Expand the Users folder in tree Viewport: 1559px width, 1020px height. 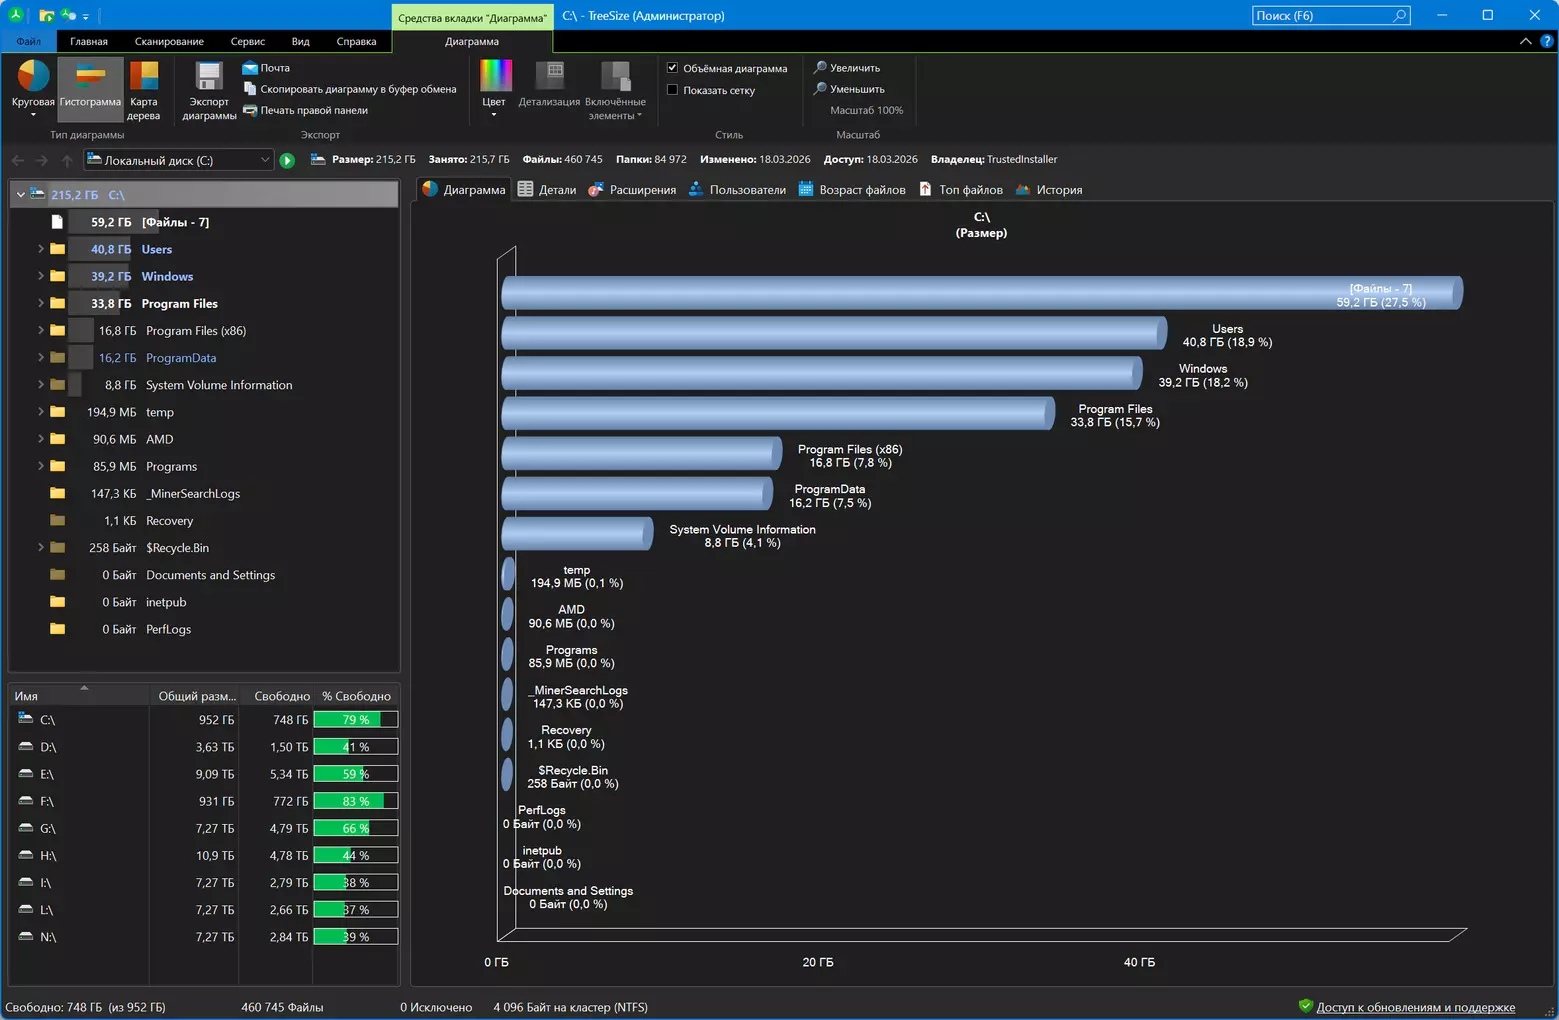pos(40,249)
